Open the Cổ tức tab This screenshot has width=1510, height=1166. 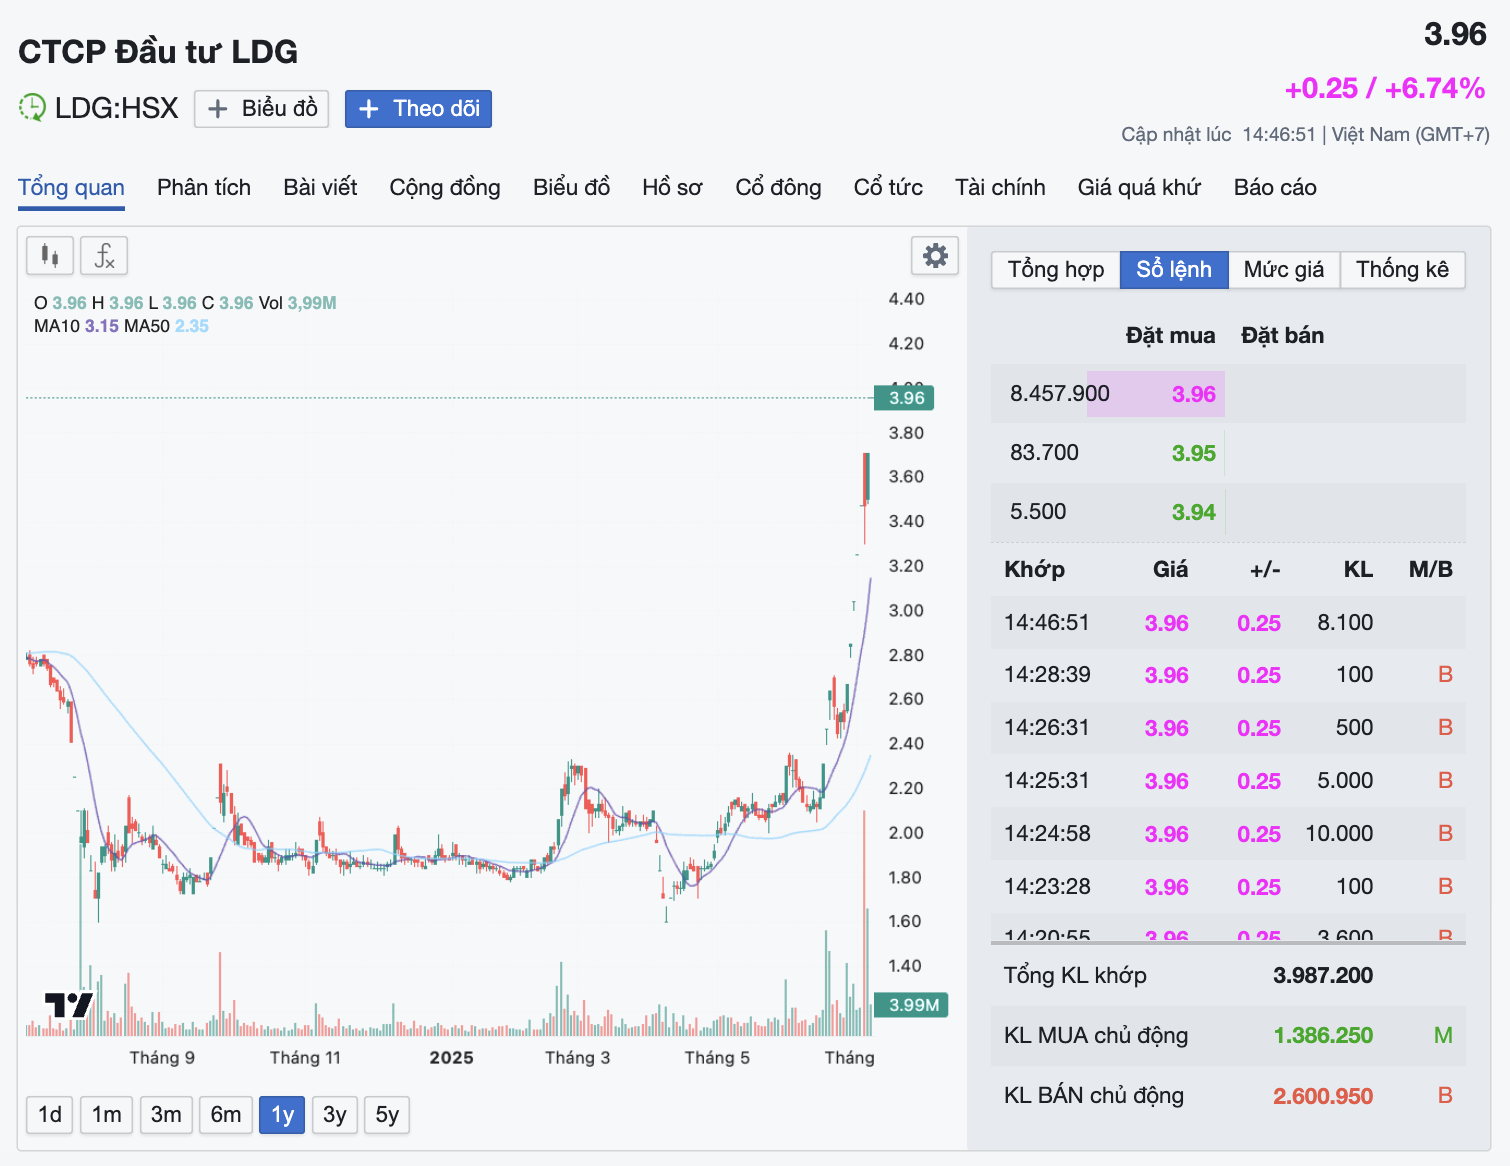click(x=888, y=188)
